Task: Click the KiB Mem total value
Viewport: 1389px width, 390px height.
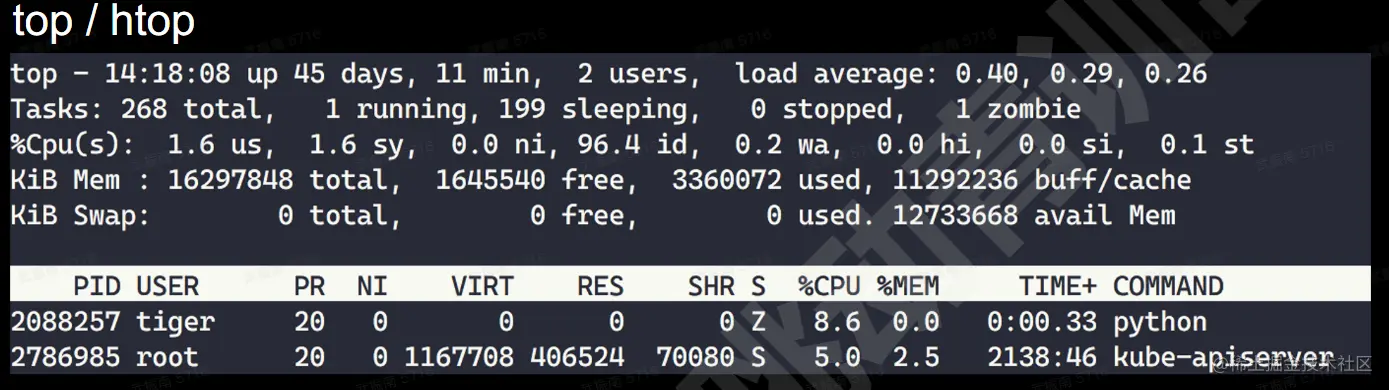Action: point(230,180)
